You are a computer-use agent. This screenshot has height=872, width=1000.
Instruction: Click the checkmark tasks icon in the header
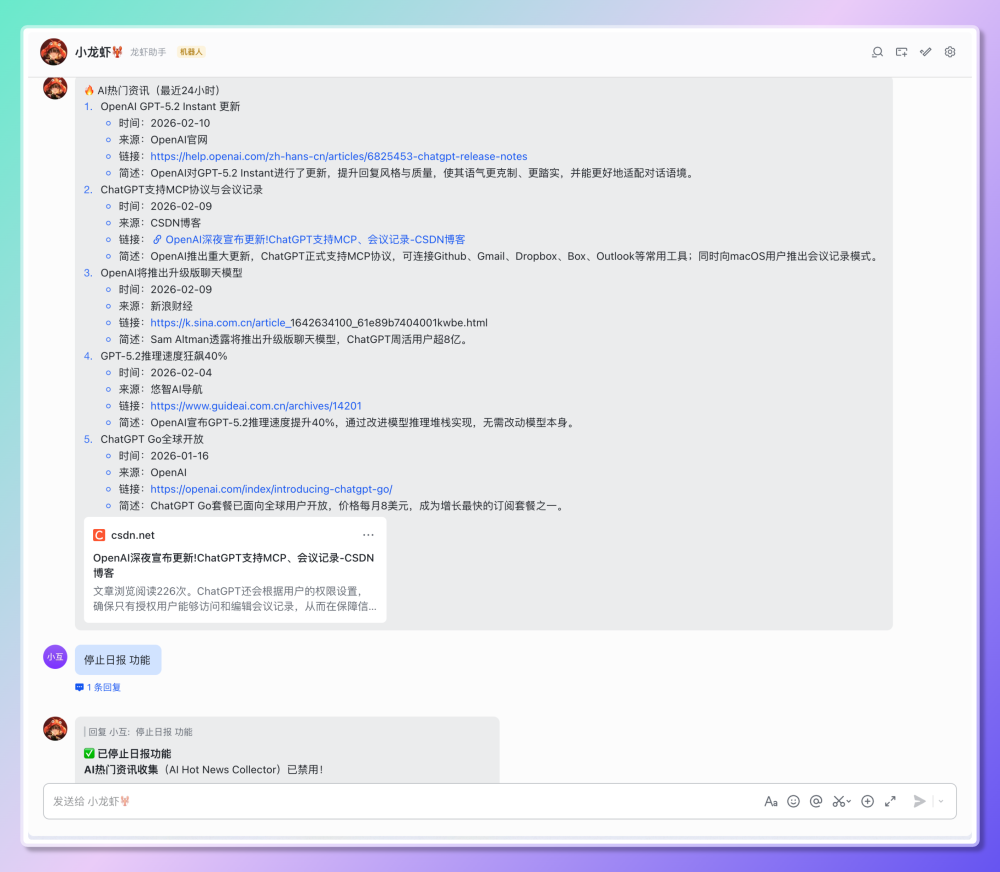point(925,51)
